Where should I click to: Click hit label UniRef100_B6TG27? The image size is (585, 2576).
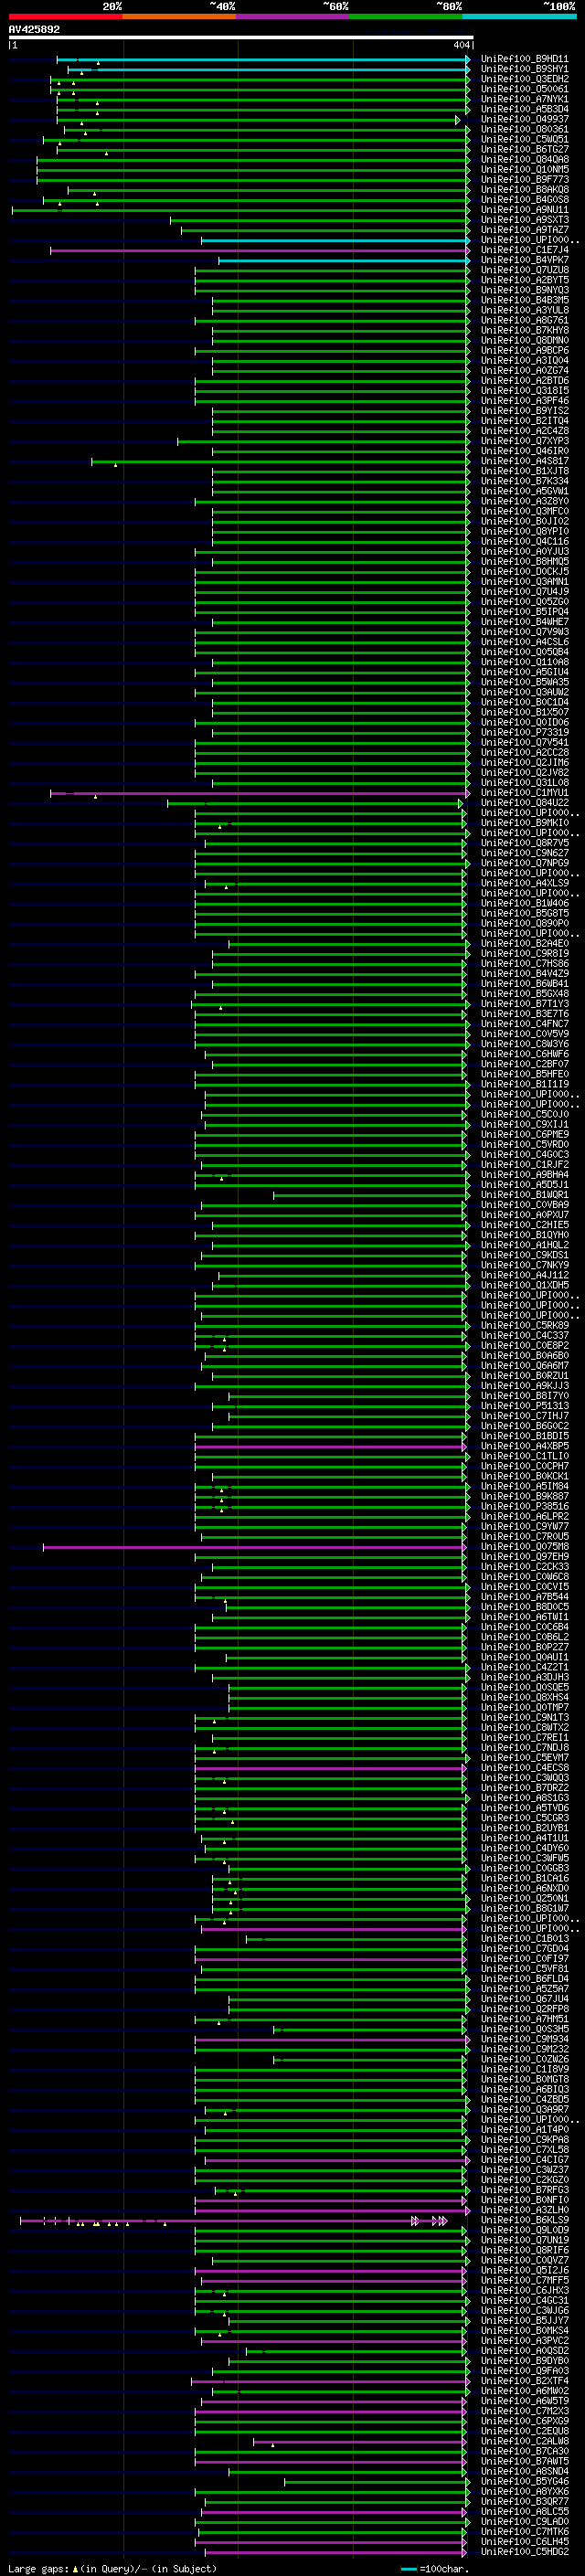(x=525, y=149)
